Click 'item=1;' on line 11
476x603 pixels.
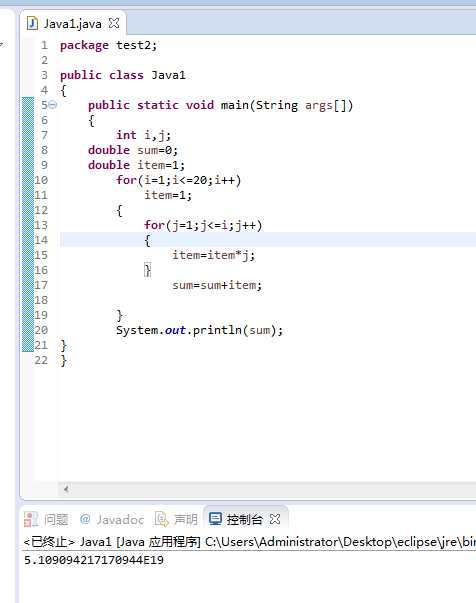click(168, 195)
